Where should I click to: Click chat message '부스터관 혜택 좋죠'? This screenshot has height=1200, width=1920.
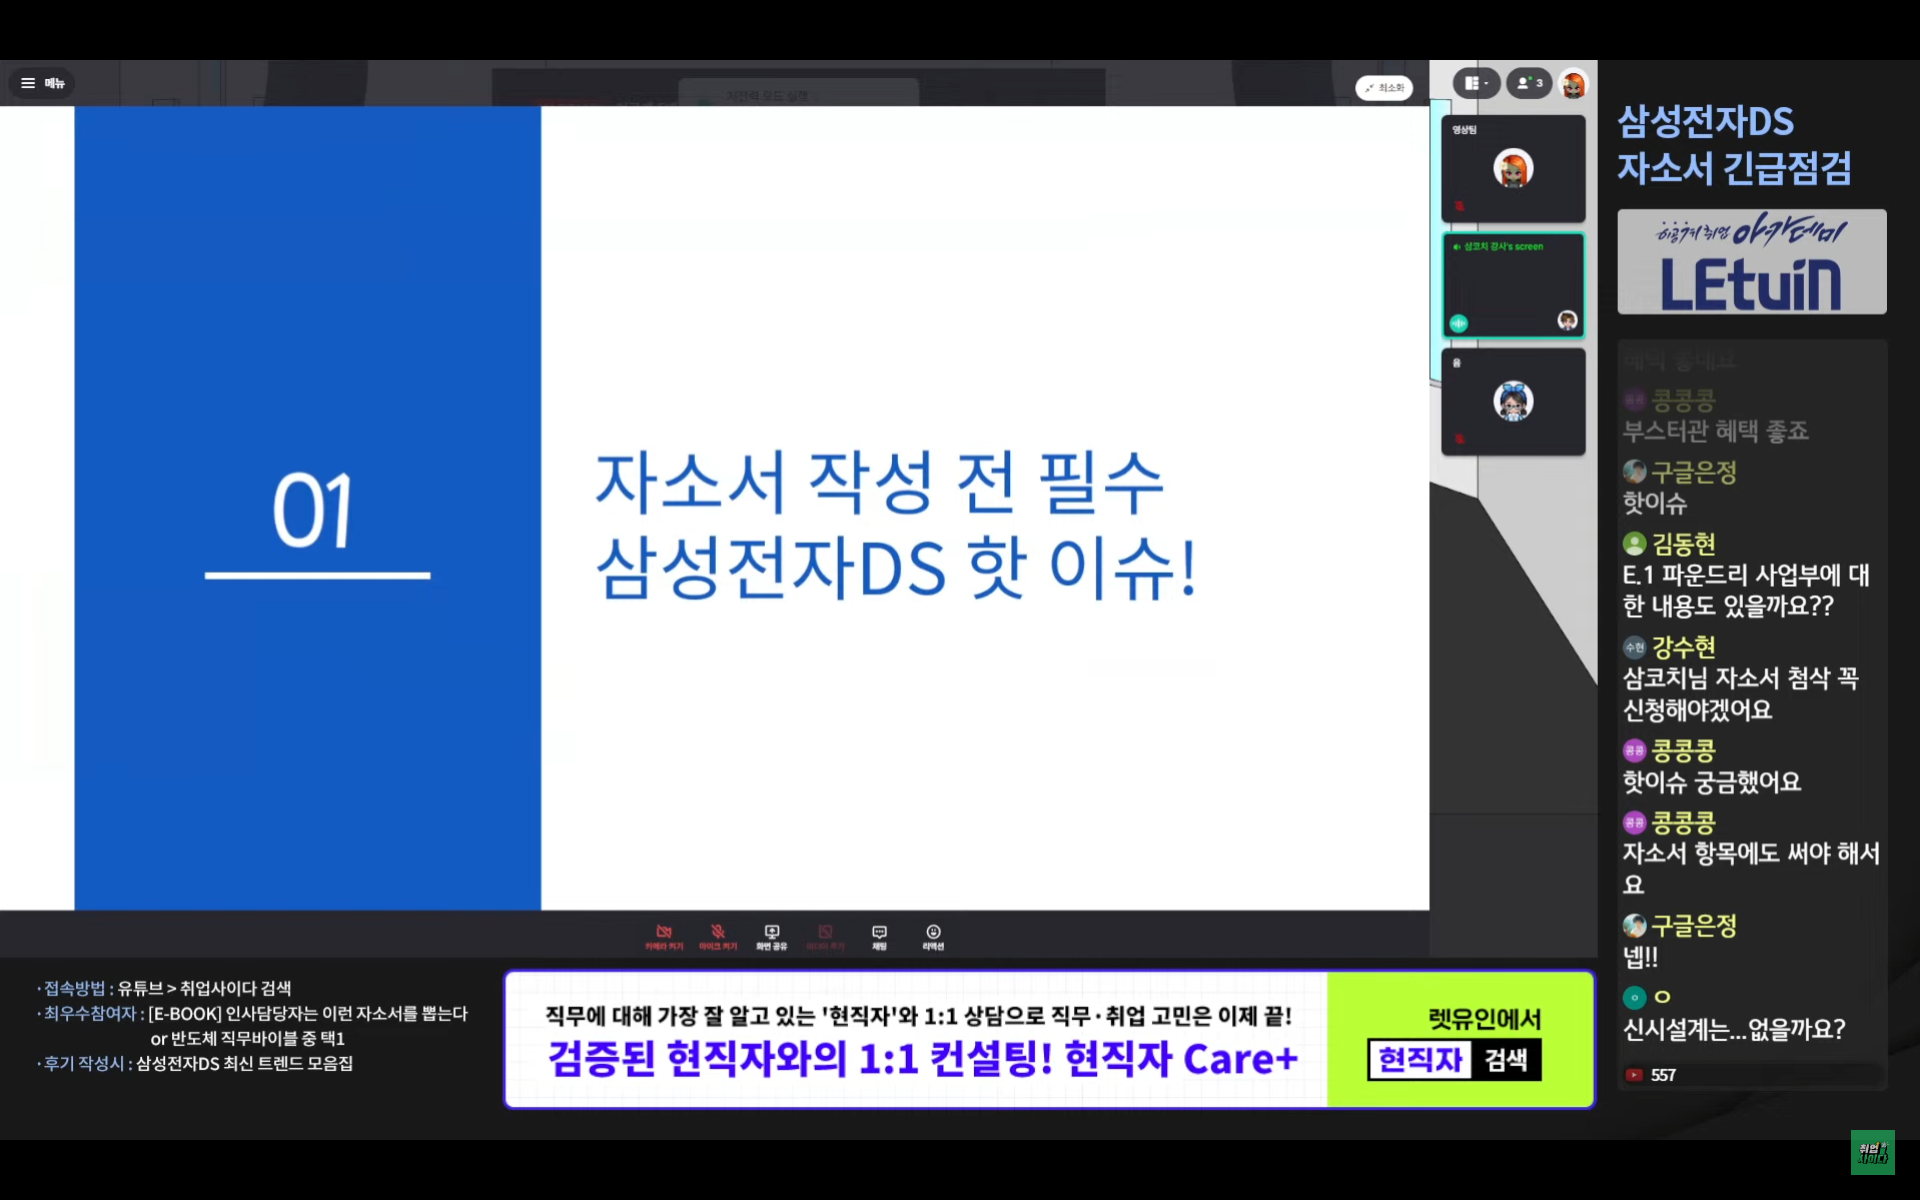point(1716,431)
